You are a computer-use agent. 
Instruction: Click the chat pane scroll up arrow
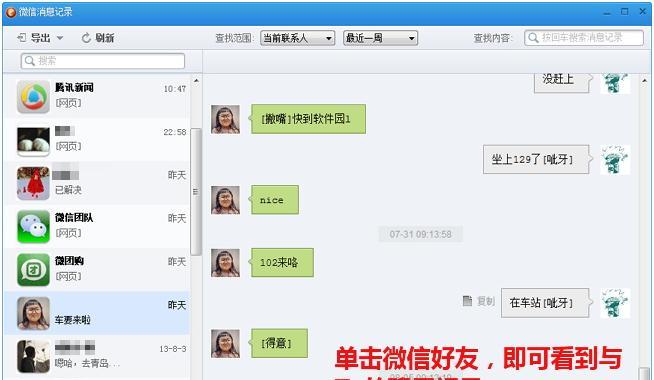tap(645, 80)
